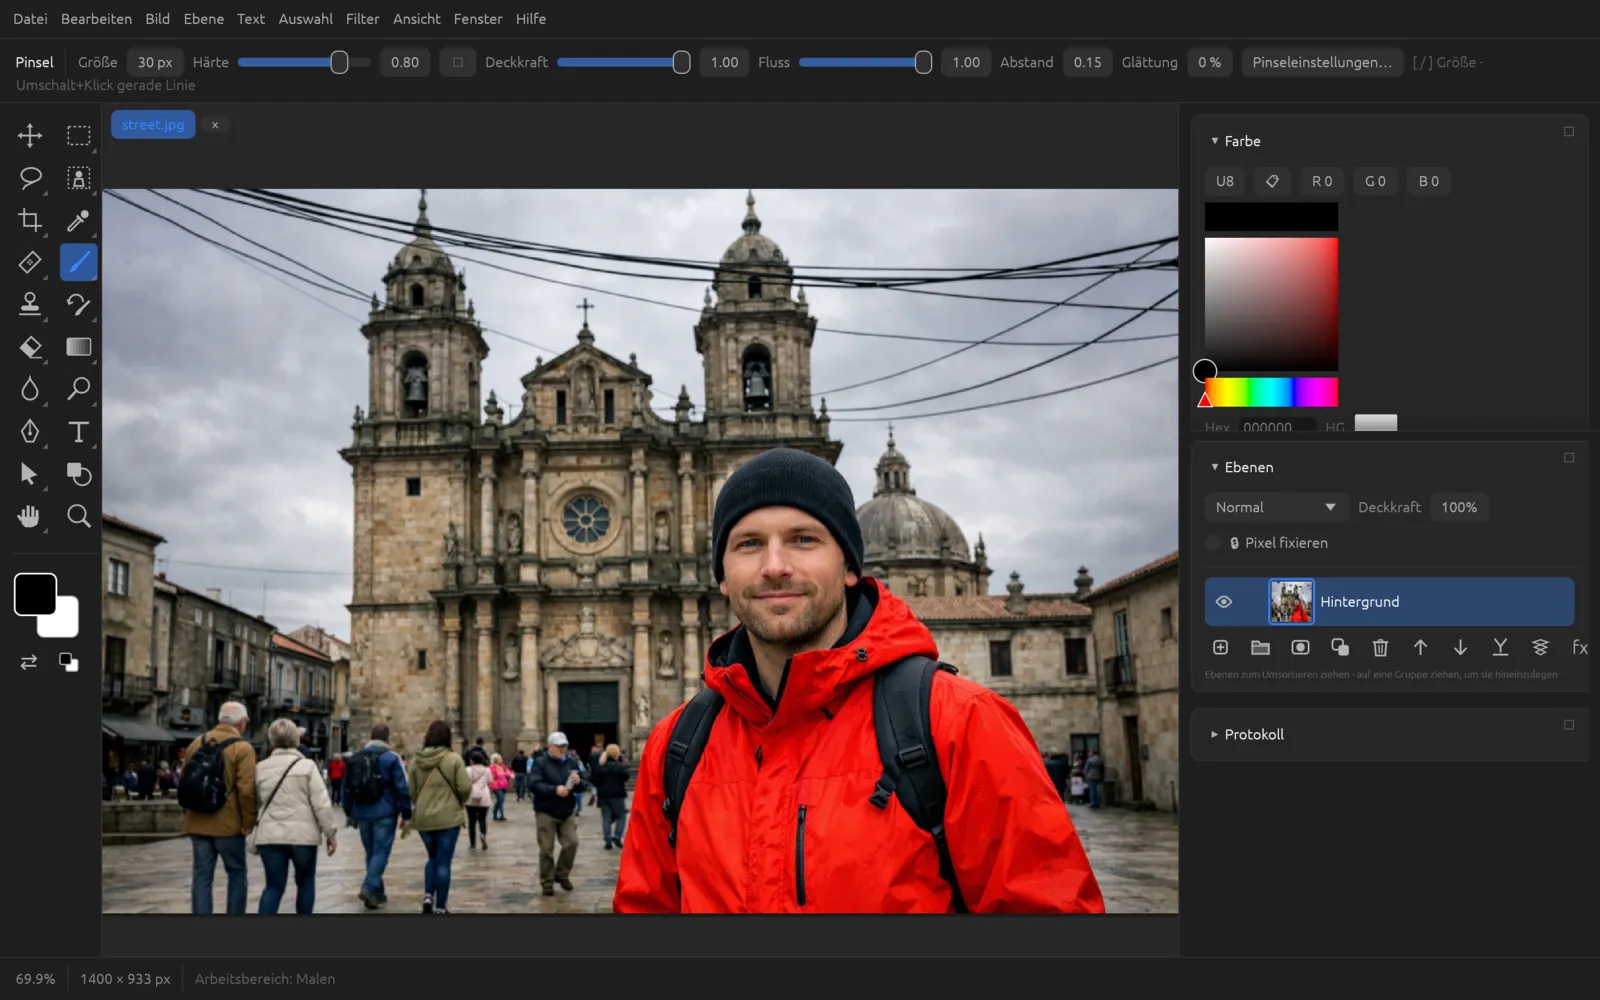Screen dimensions: 1600x1000
Task: Expand the Protokoll panel
Action: pyautogui.click(x=1215, y=734)
